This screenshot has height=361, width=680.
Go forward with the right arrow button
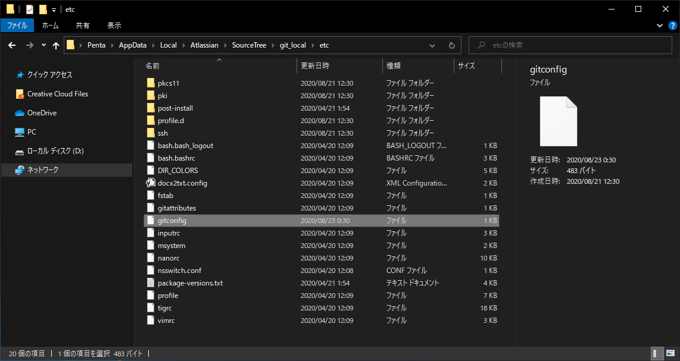point(29,45)
